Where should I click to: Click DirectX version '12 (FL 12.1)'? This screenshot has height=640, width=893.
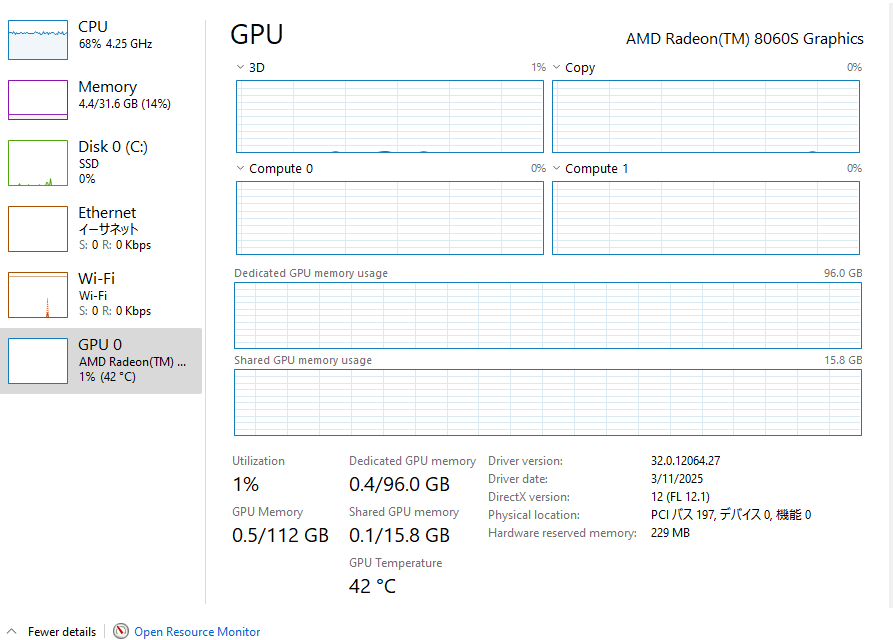pyautogui.click(x=681, y=497)
